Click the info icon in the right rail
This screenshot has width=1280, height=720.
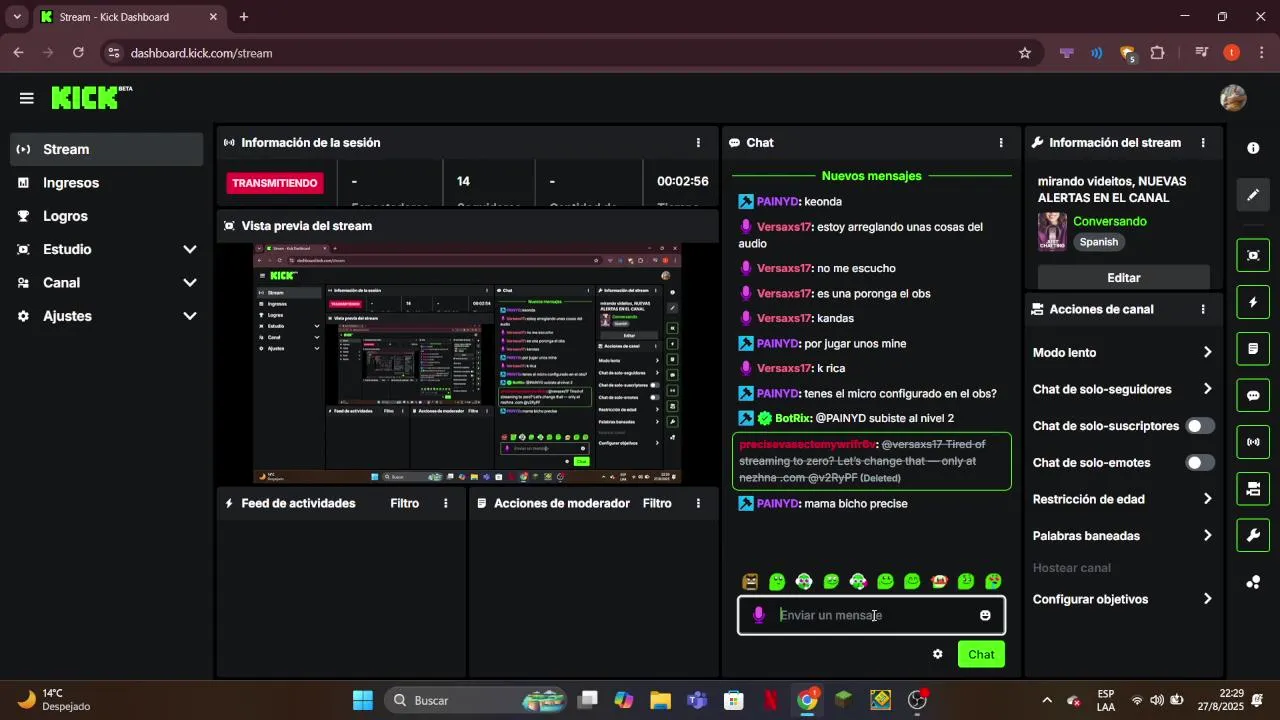pos(1253,148)
